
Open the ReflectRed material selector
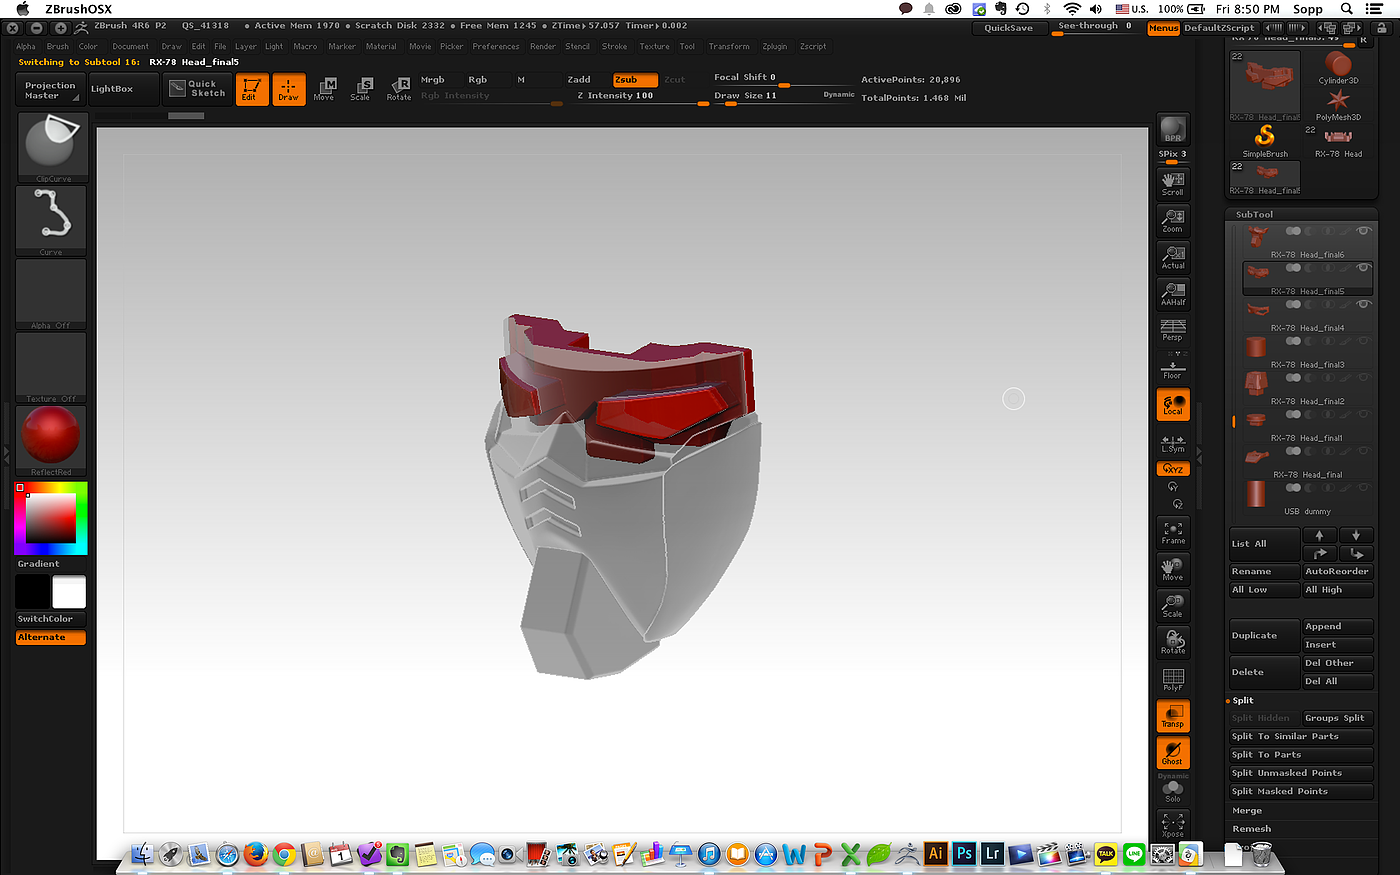click(51, 441)
